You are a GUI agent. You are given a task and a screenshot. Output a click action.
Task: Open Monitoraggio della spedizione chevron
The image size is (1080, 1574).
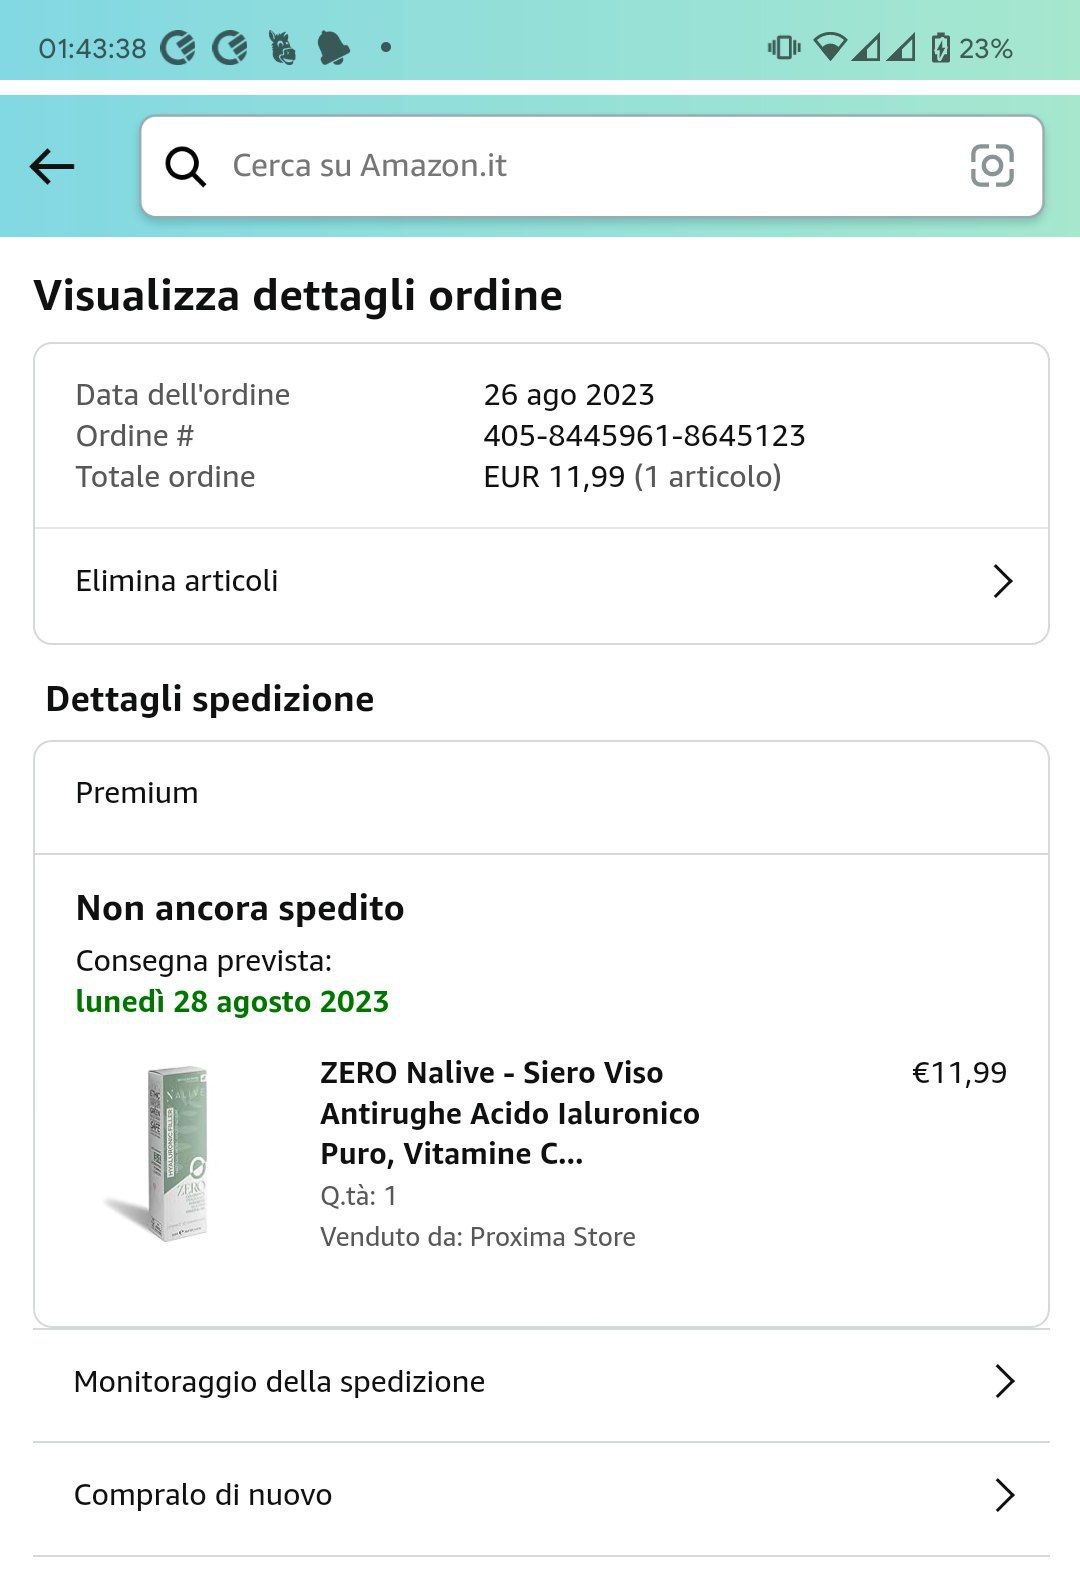[x=1004, y=1382]
